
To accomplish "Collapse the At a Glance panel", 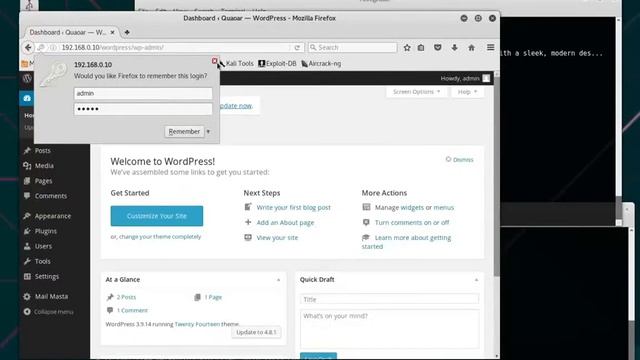I will click(278, 280).
